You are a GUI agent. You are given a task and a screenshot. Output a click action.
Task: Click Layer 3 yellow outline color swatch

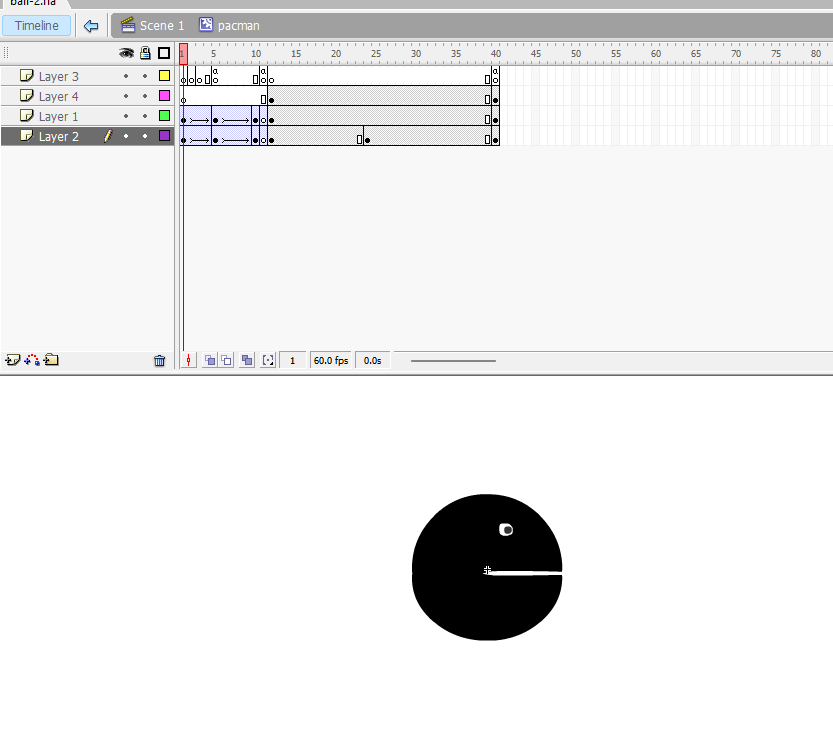pyautogui.click(x=165, y=75)
